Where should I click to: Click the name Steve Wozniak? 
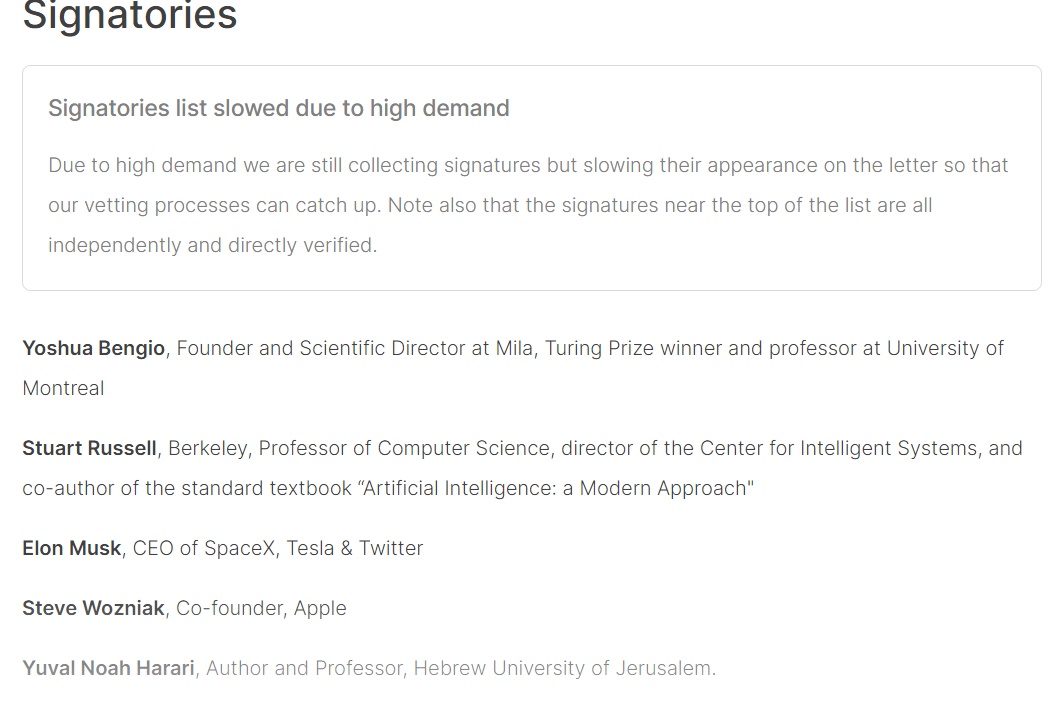[x=93, y=608]
